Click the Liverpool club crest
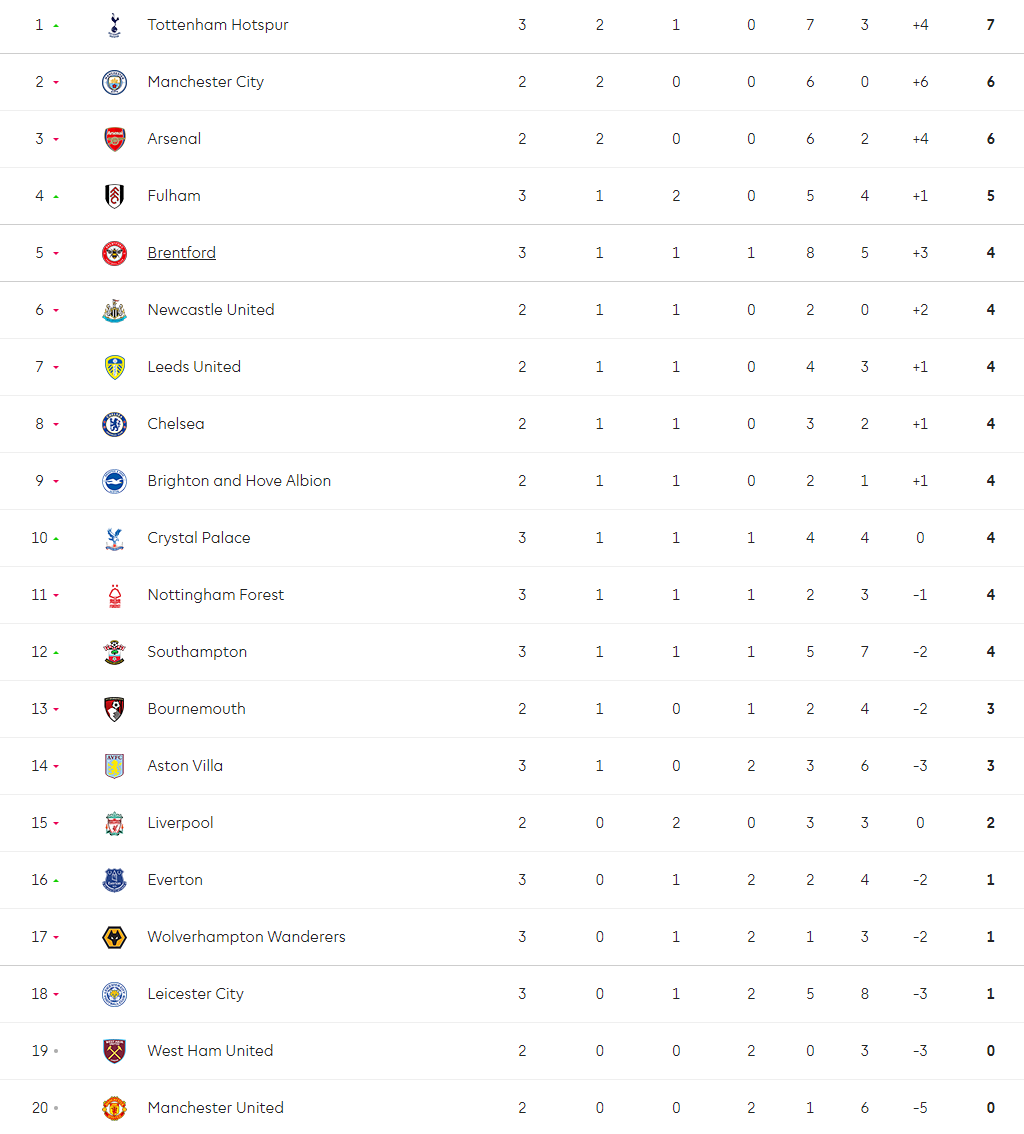1024x1134 pixels. click(114, 823)
